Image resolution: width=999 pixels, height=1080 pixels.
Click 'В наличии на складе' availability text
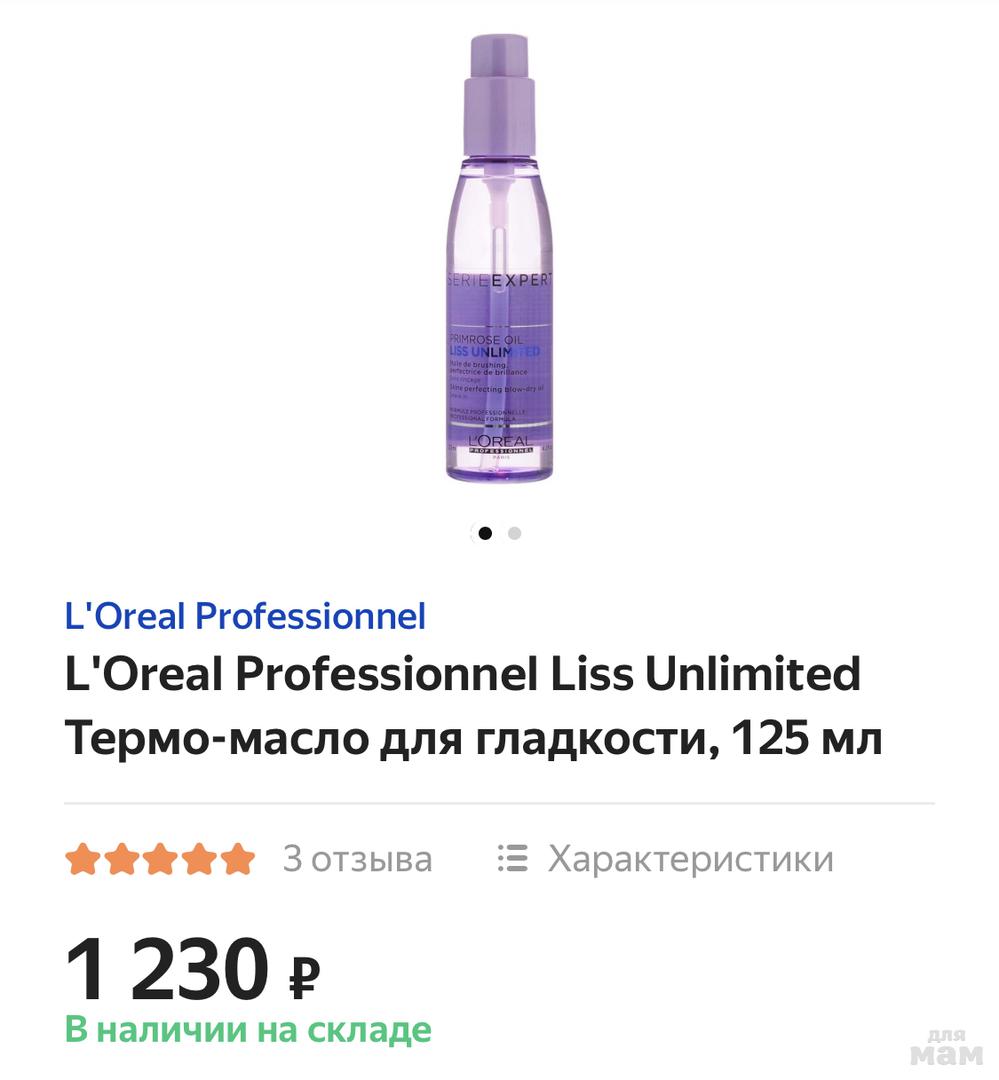point(248,1030)
